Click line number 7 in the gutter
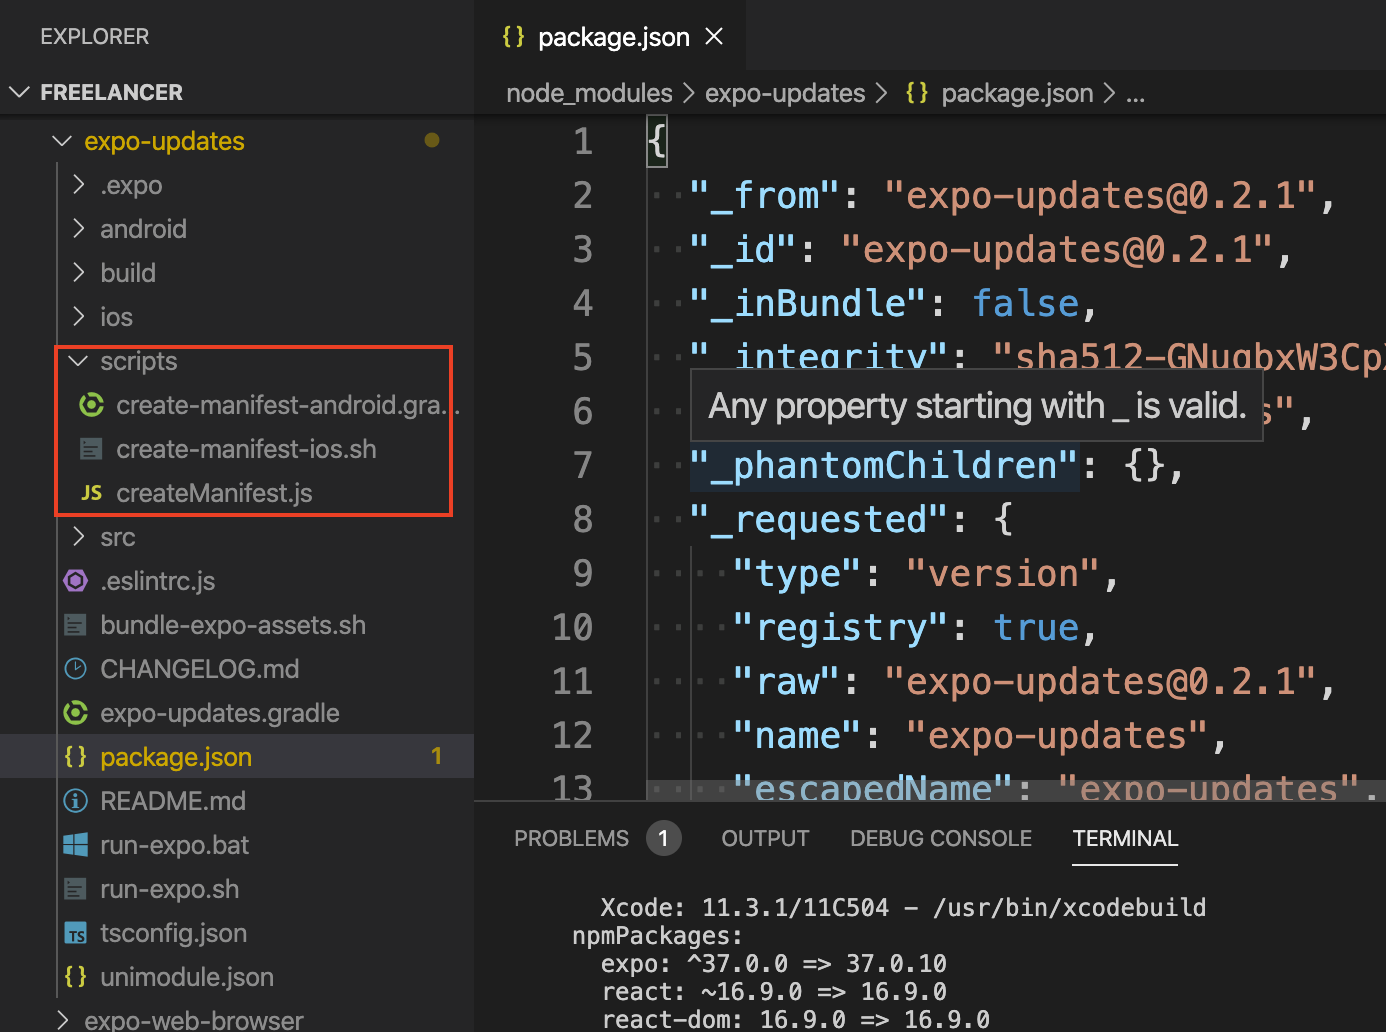The image size is (1386, 1032). tap(582, 465)
